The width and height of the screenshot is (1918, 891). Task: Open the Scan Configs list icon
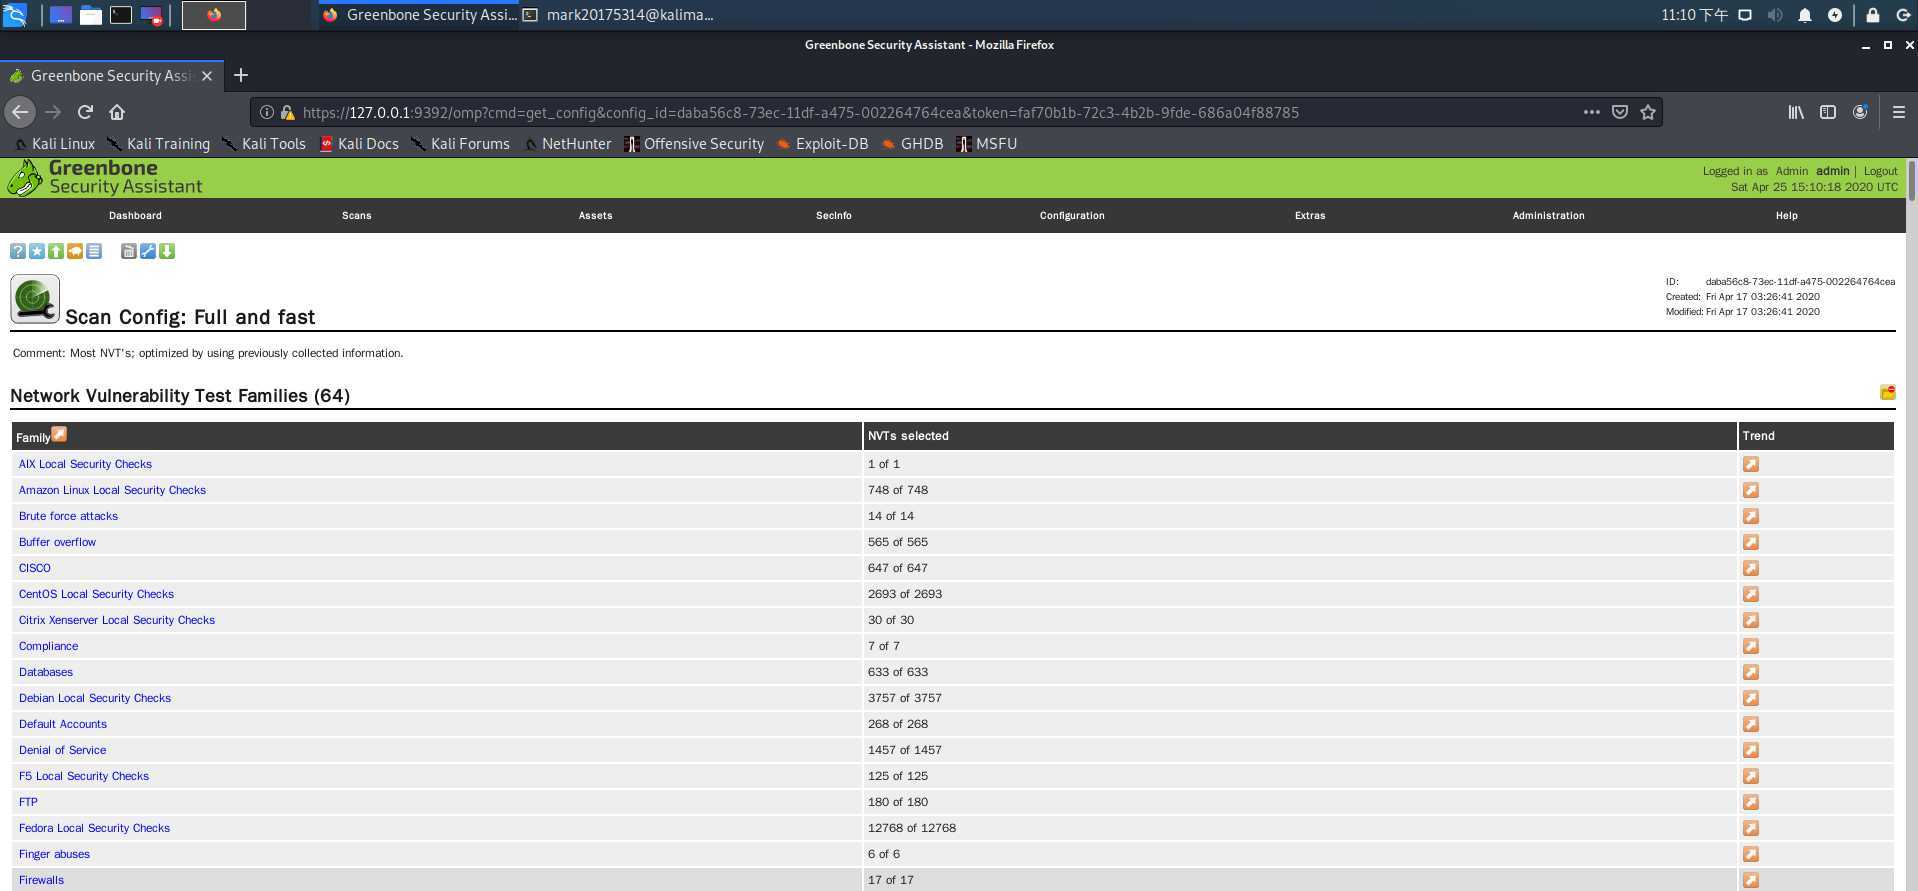pyautogui.click(x=94, y=251)
